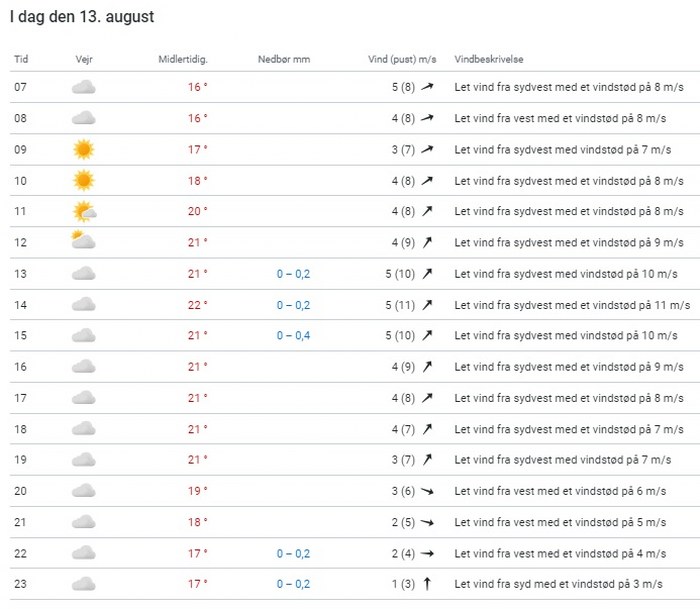Click the wind arrow for hour 22
This screenshot has width=700, height=609.
[x=427, y=553]
